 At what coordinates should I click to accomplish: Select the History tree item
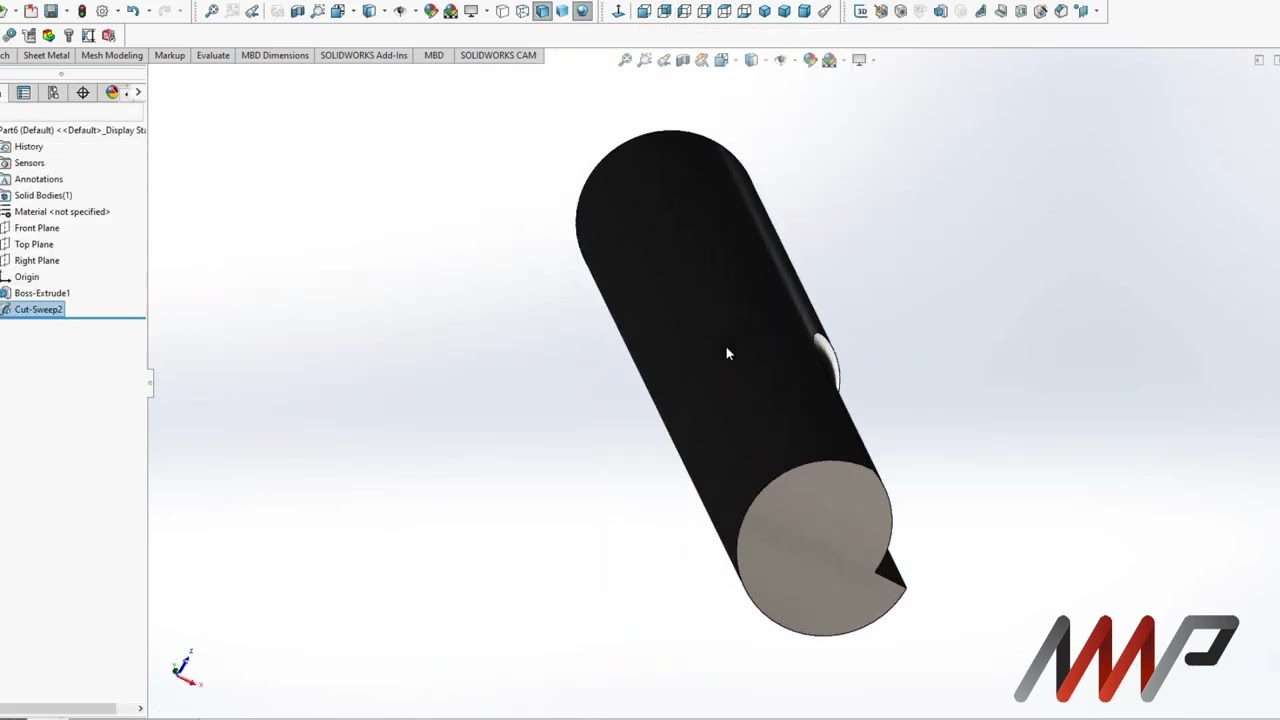point(28,147)
